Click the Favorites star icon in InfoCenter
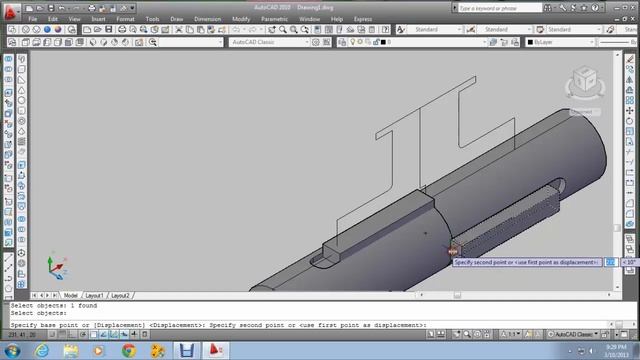This screenshot has width=640, height=360. click(584, 8)
